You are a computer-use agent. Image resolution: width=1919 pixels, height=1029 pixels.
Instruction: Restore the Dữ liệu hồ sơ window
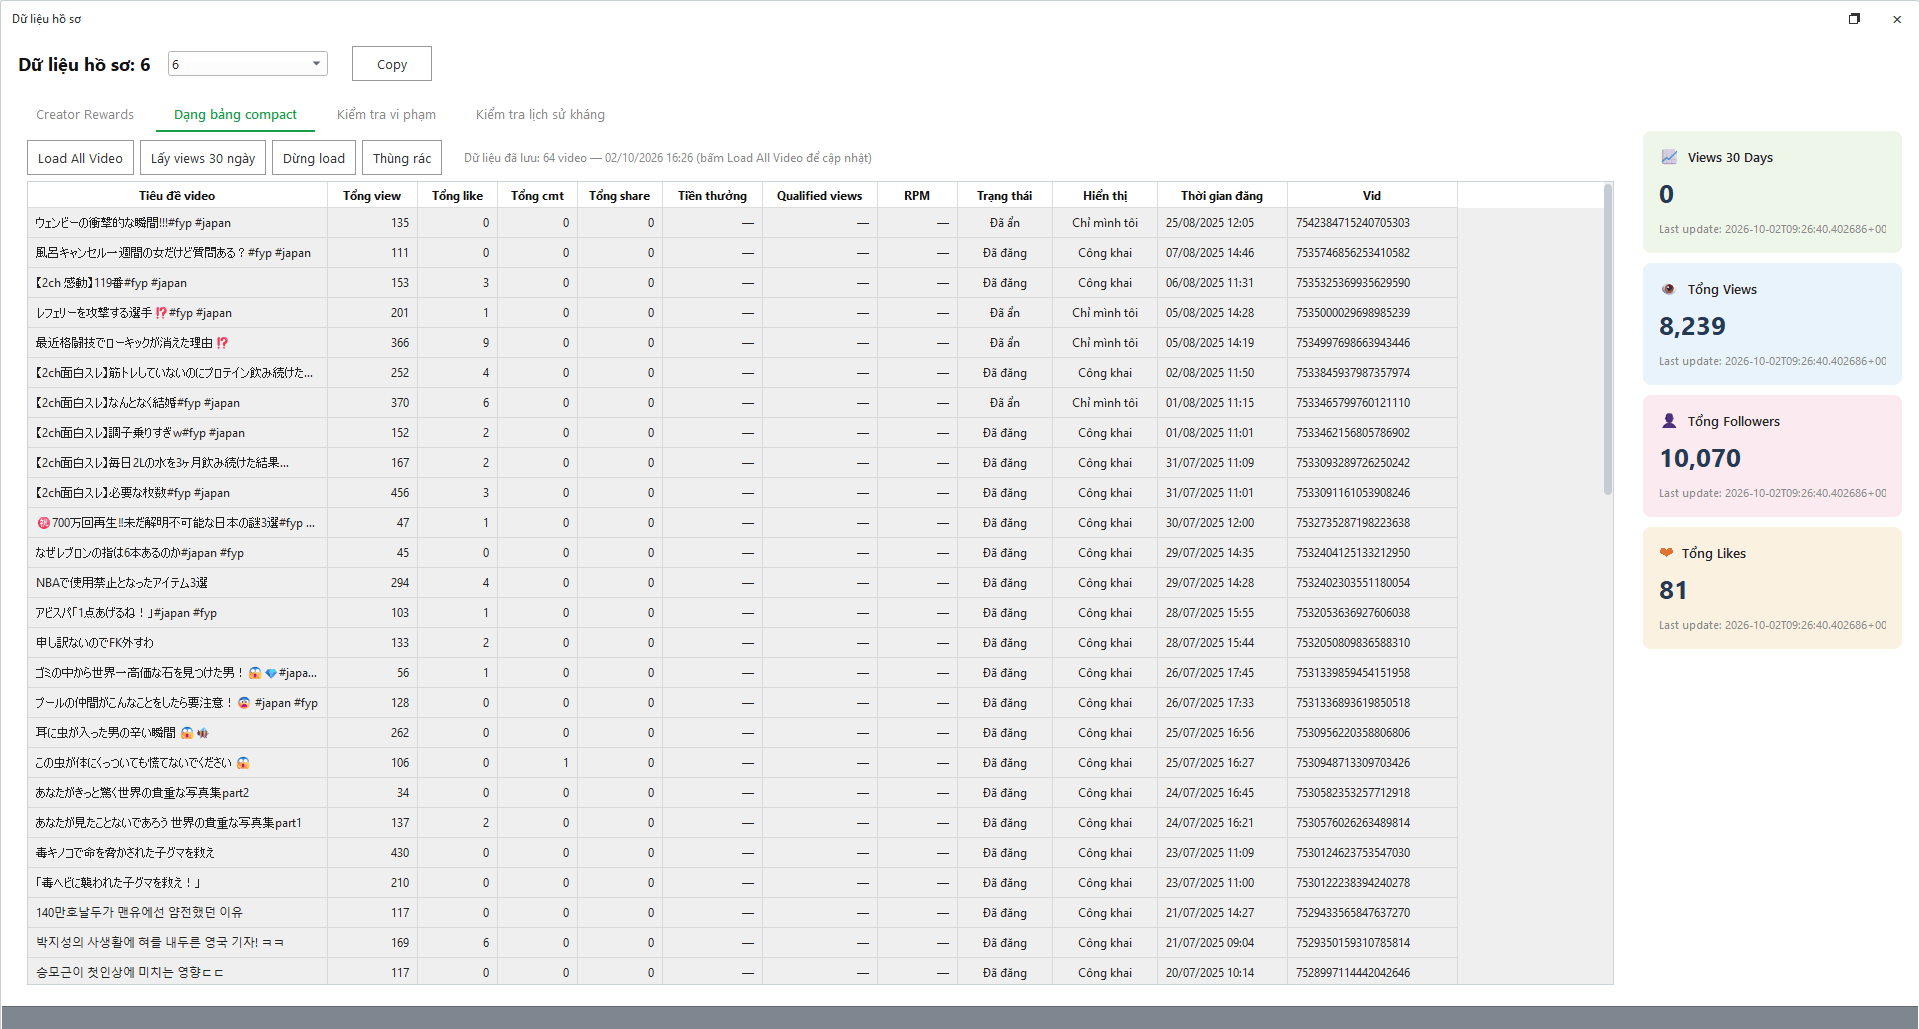(1854, 18)
